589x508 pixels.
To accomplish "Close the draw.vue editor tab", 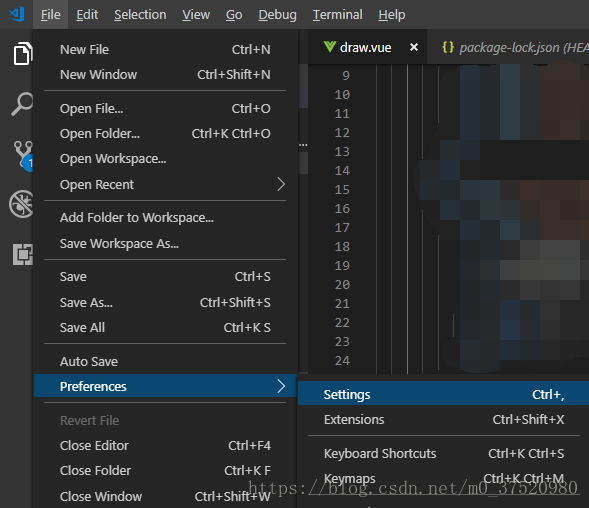I will [x=414, y=47].
